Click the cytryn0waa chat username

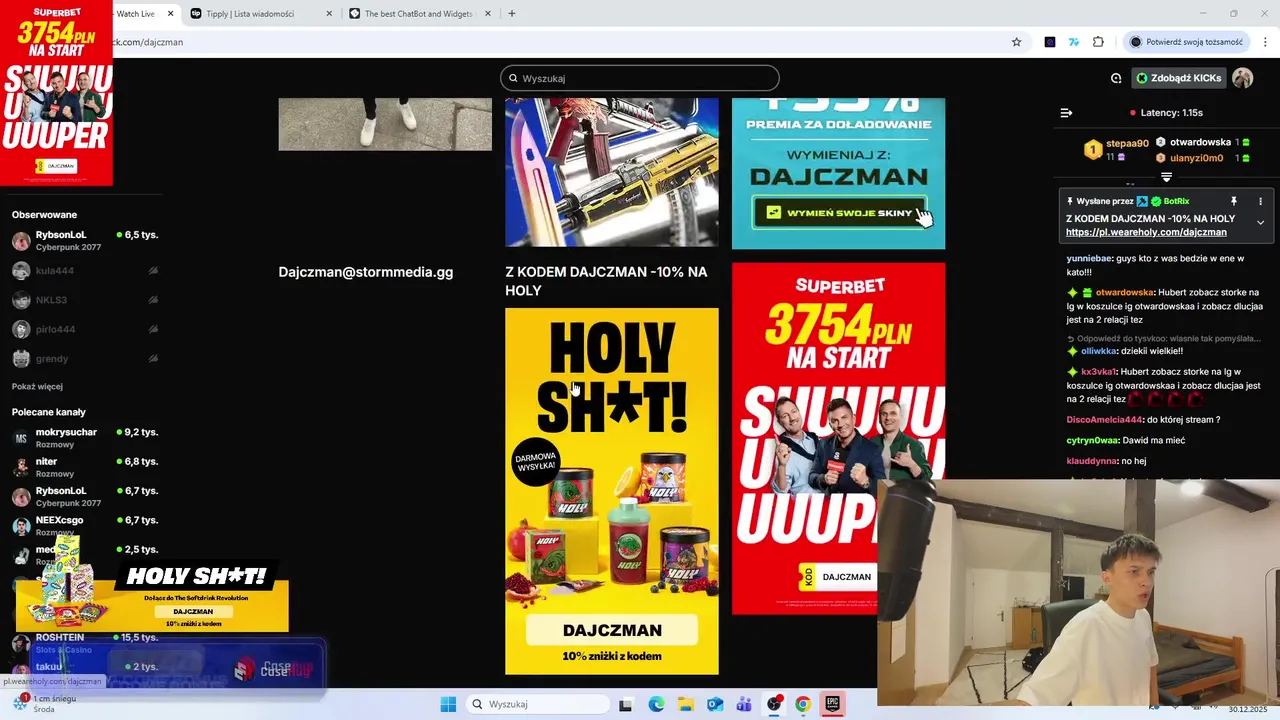click(x=1093, y=440)
